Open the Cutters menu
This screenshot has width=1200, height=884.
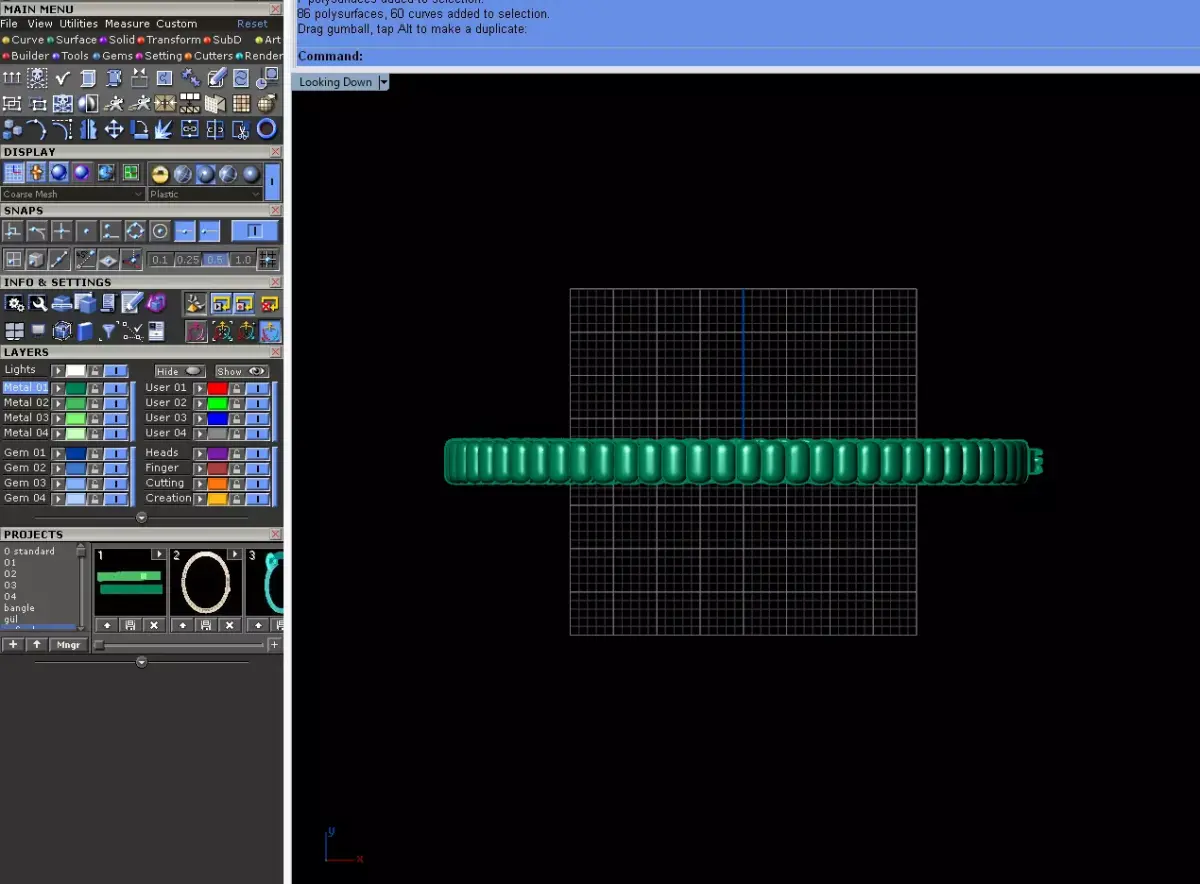[213, 56]
